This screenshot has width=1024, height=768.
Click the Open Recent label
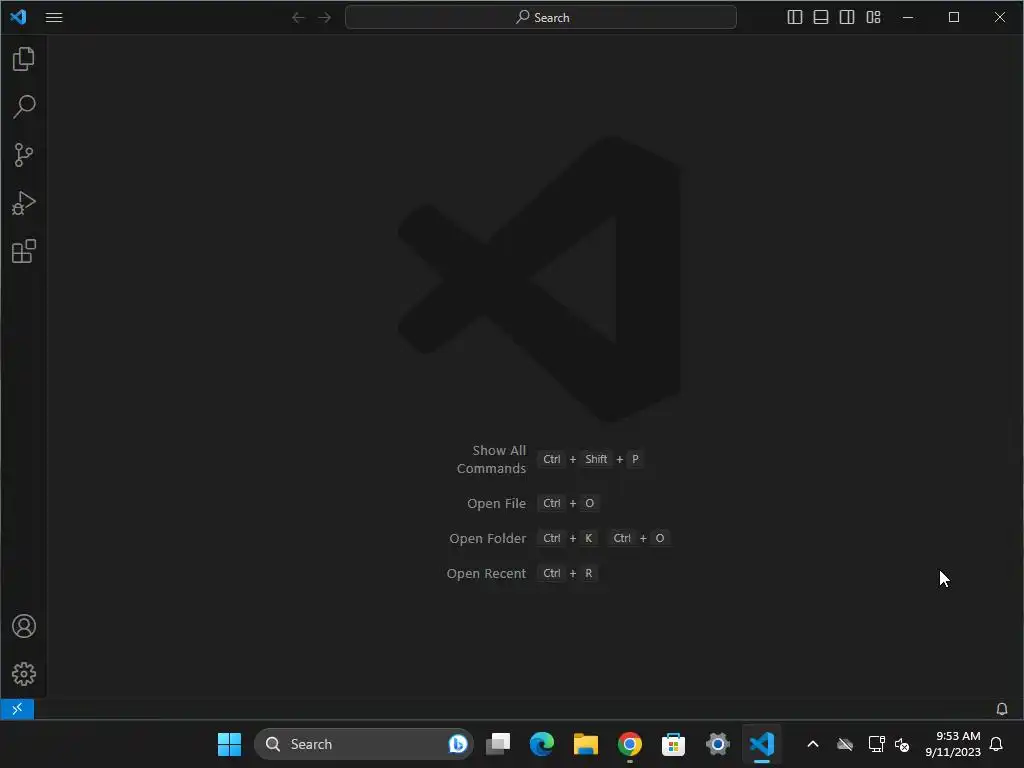coord(486,573)
